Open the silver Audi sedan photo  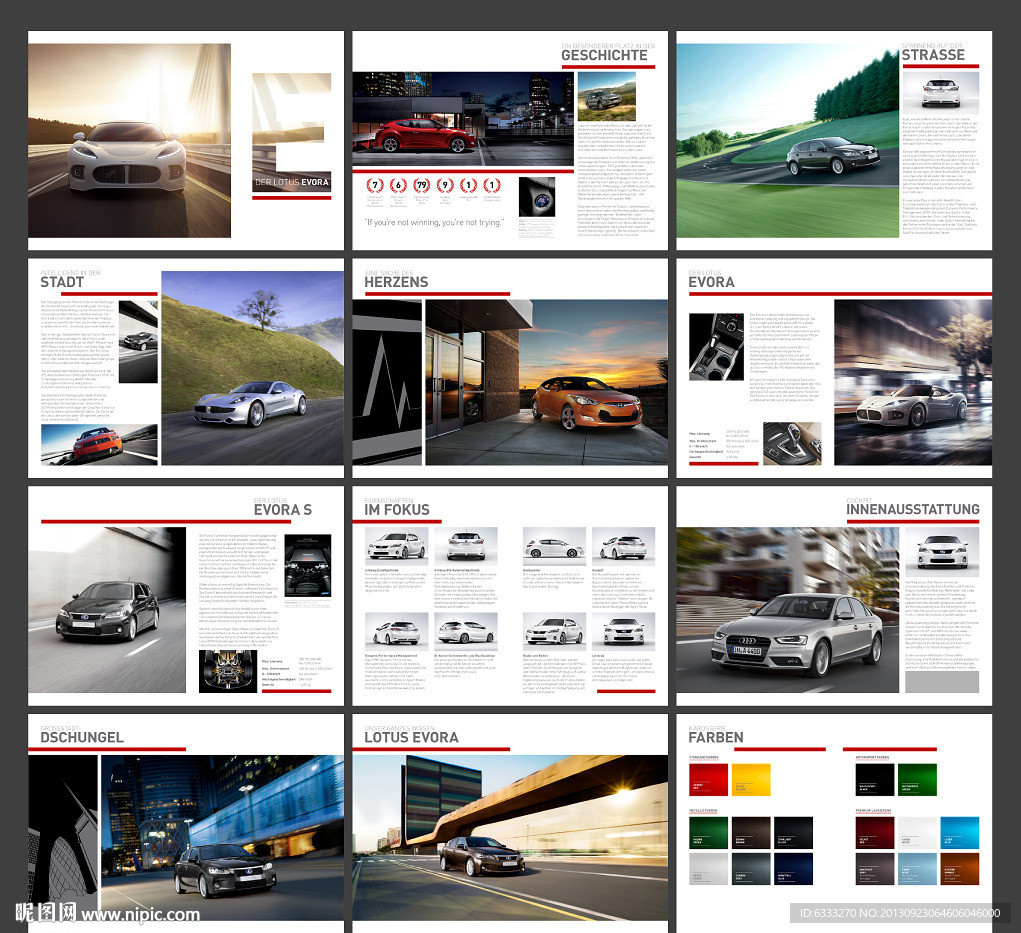[788, 610]
